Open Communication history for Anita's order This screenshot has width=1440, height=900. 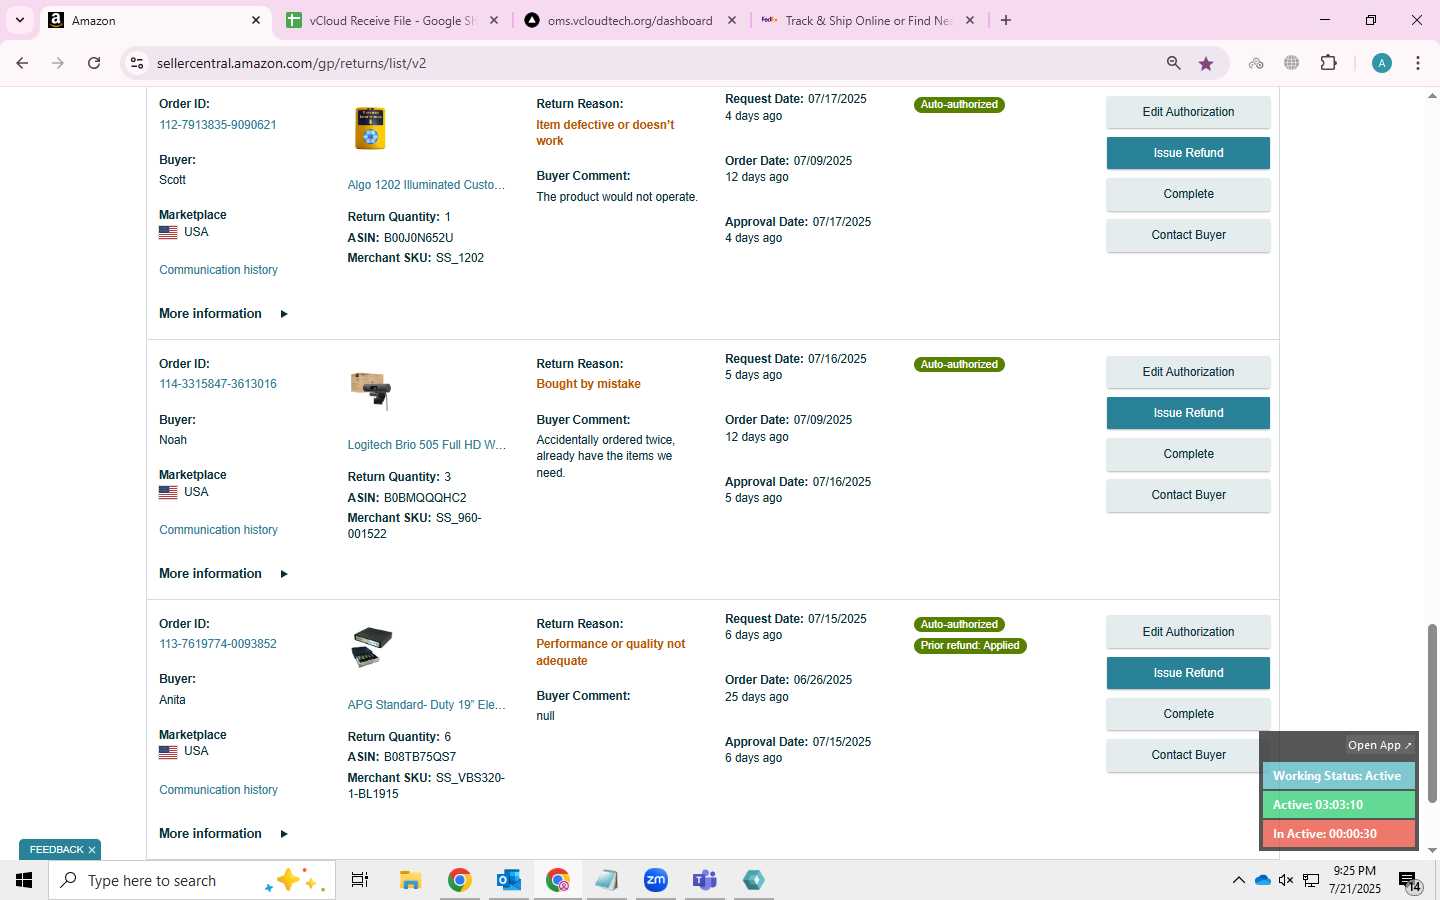(218, 790)
